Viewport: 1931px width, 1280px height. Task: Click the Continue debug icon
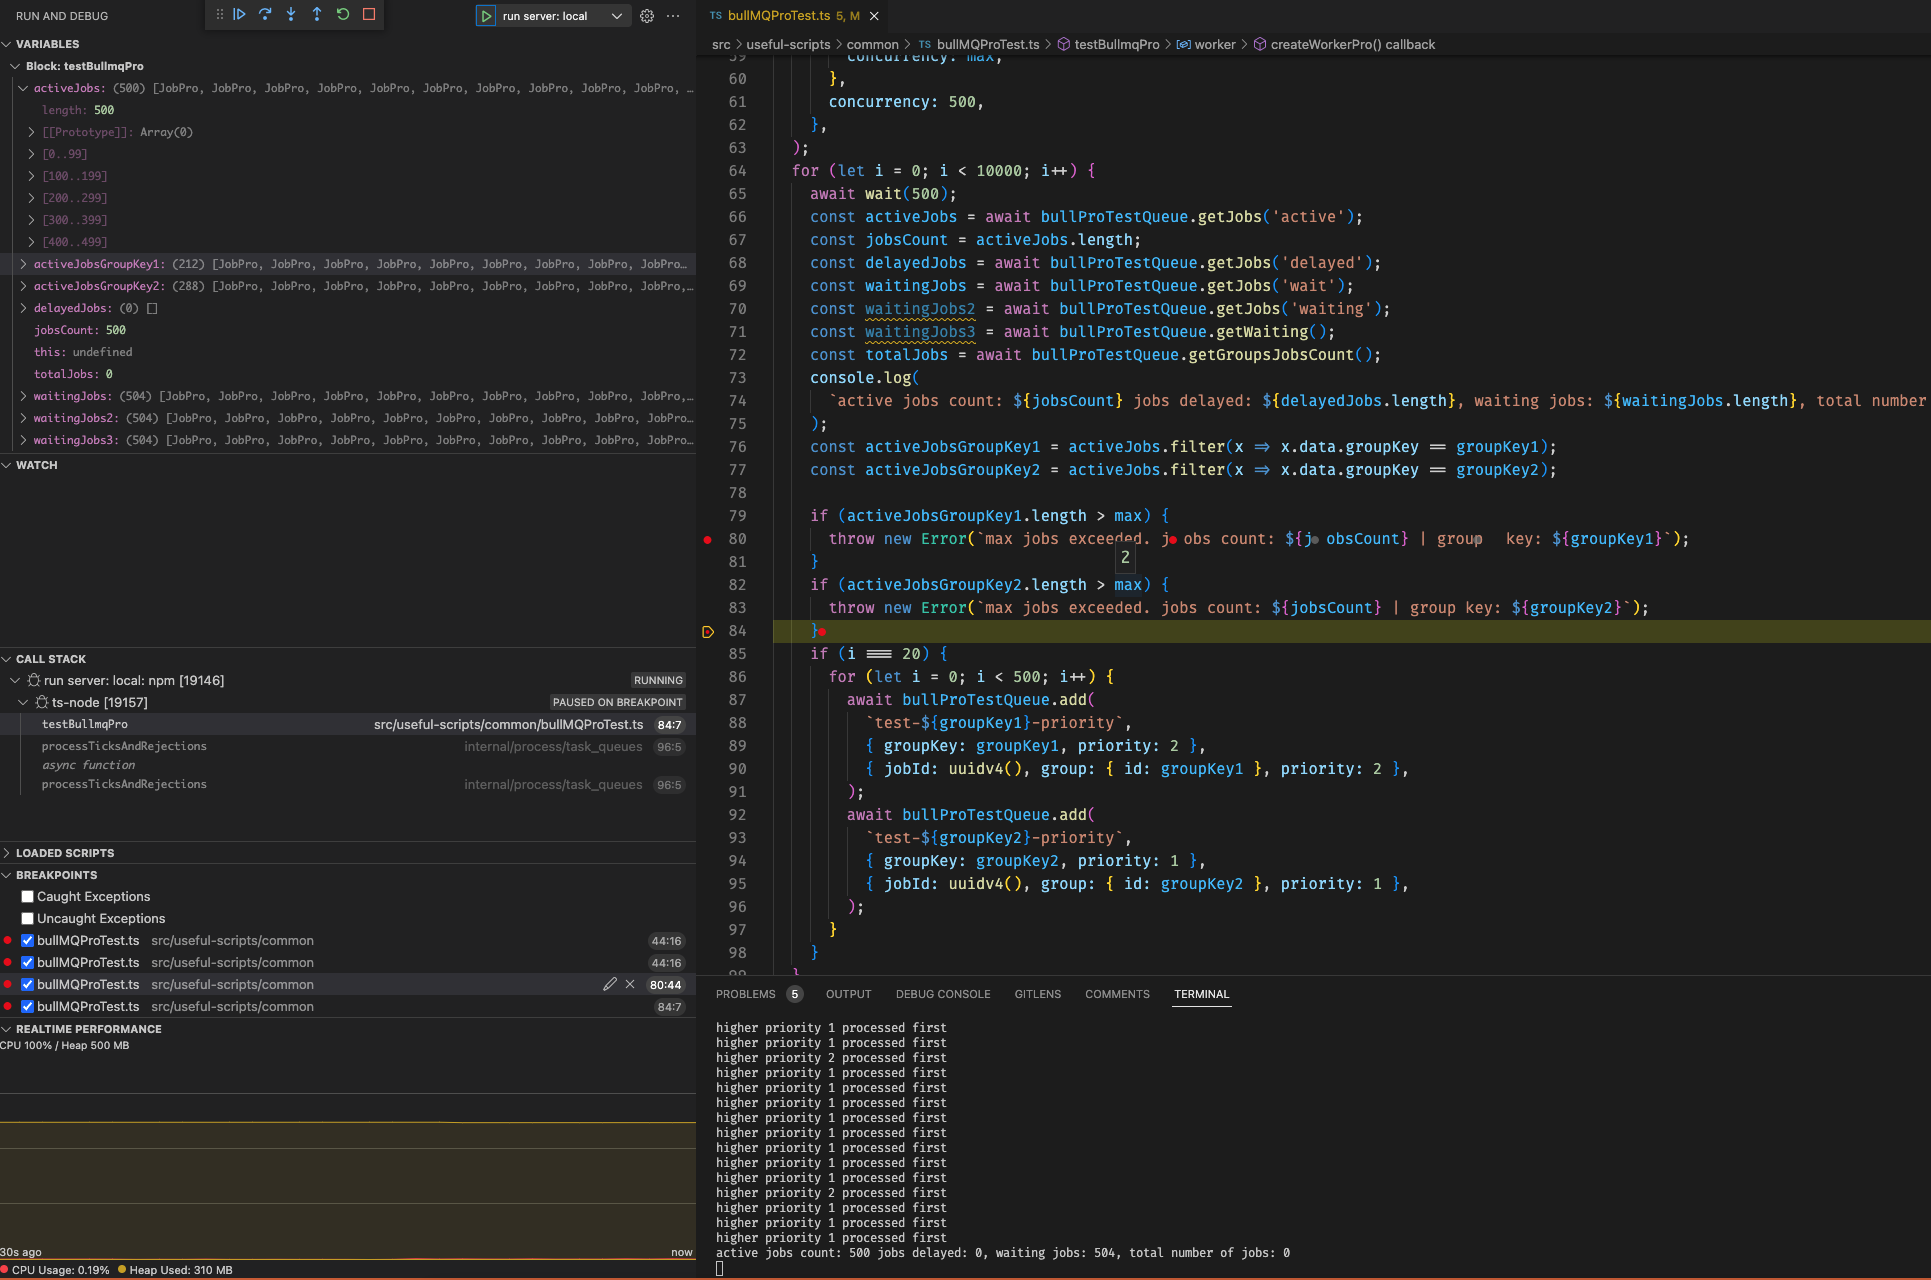point(240,15)
